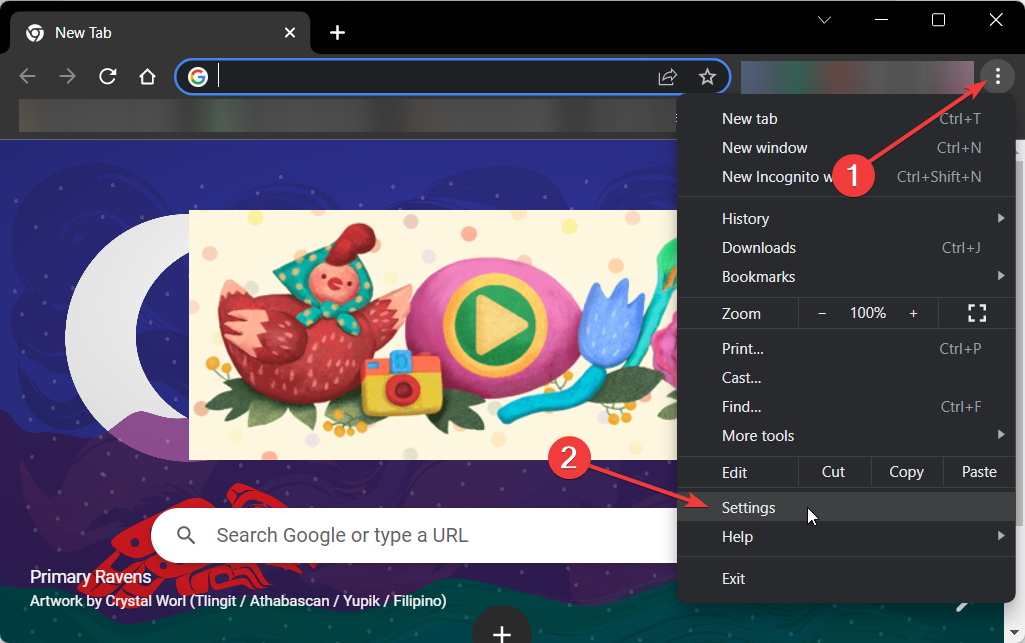Maximize the Chrome window
1025x643 pixels.
[938, 20]
